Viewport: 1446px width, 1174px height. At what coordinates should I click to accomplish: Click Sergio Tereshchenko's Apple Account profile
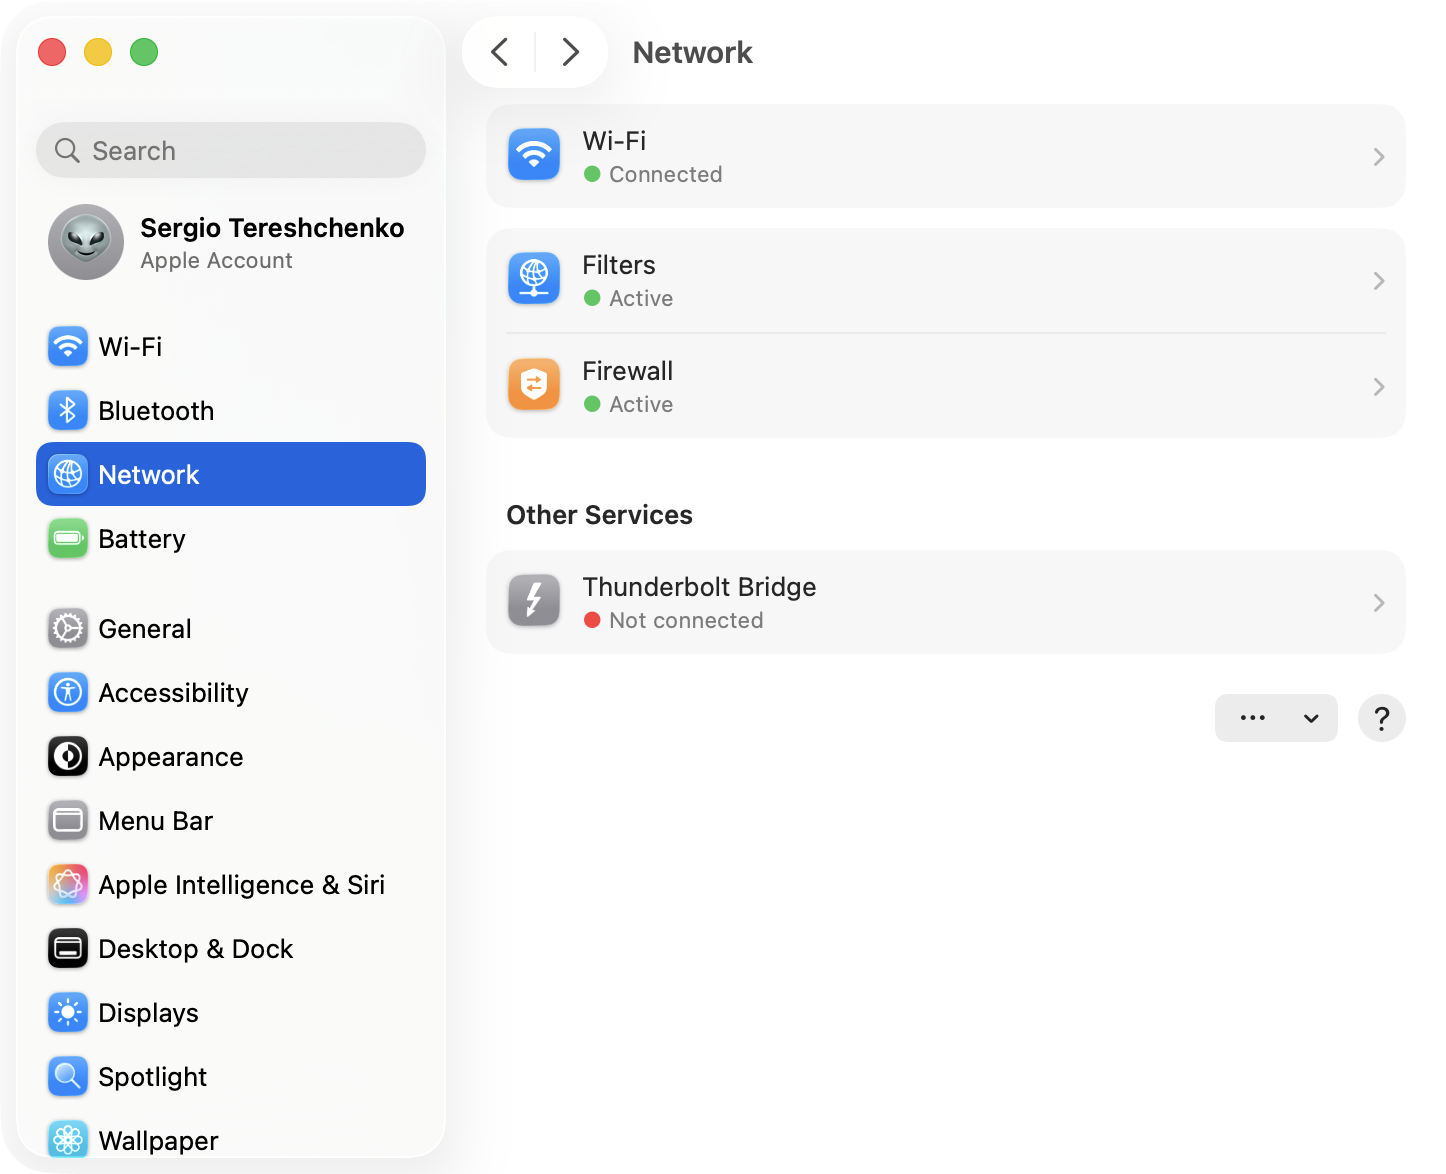point(230,242)
